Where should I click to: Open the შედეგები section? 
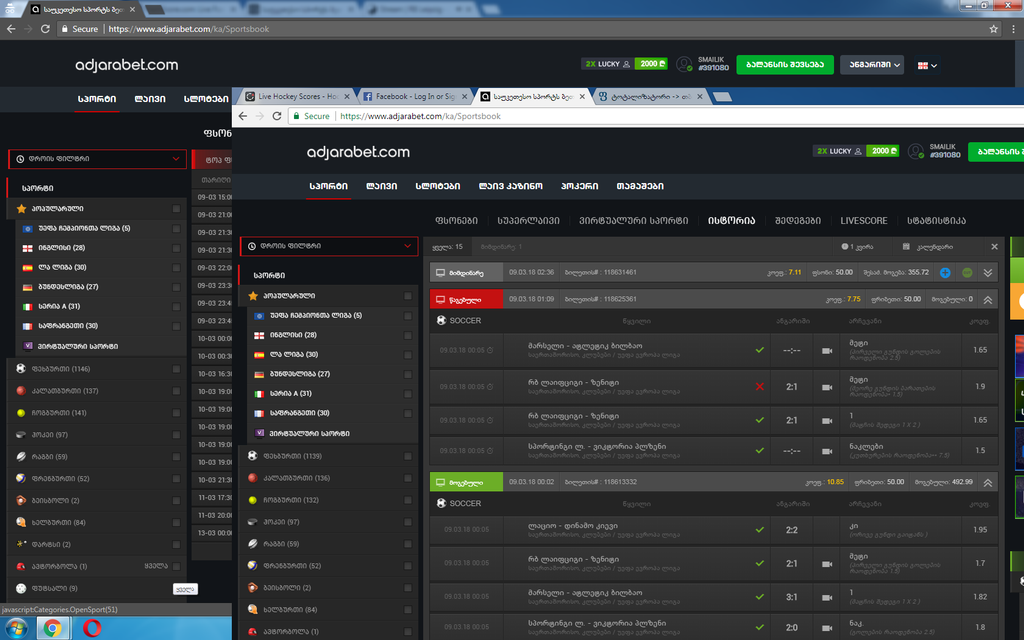[x=797, y=221]
